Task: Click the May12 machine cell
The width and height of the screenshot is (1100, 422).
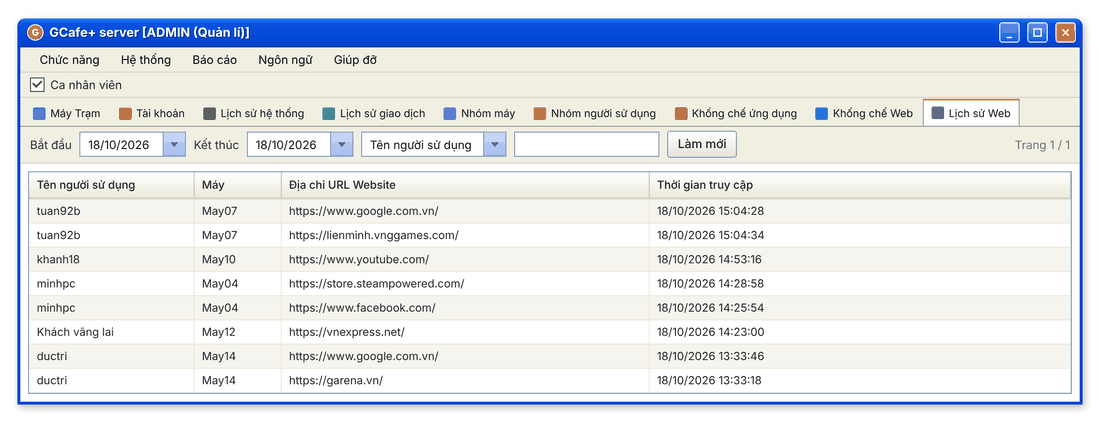Action: coord(238,332)
